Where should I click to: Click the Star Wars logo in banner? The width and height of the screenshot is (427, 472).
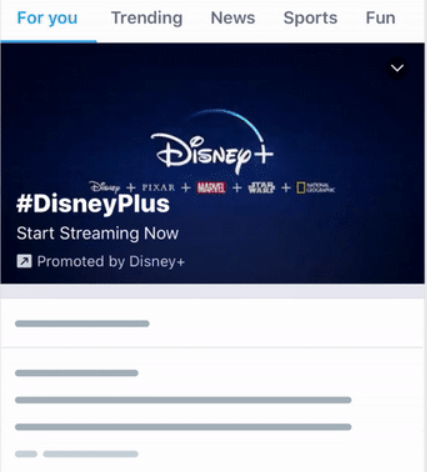(x=261, y=188)
